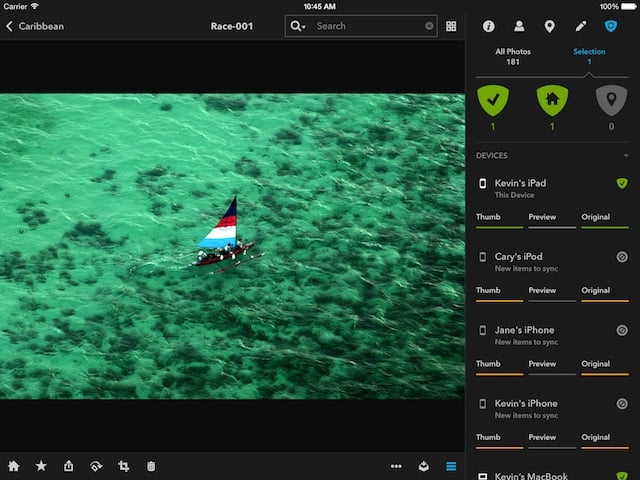The height and width of the screenshot is (480, 640).
Task: Toggle the sidebar list panel icon
Action: pos(451,466)
